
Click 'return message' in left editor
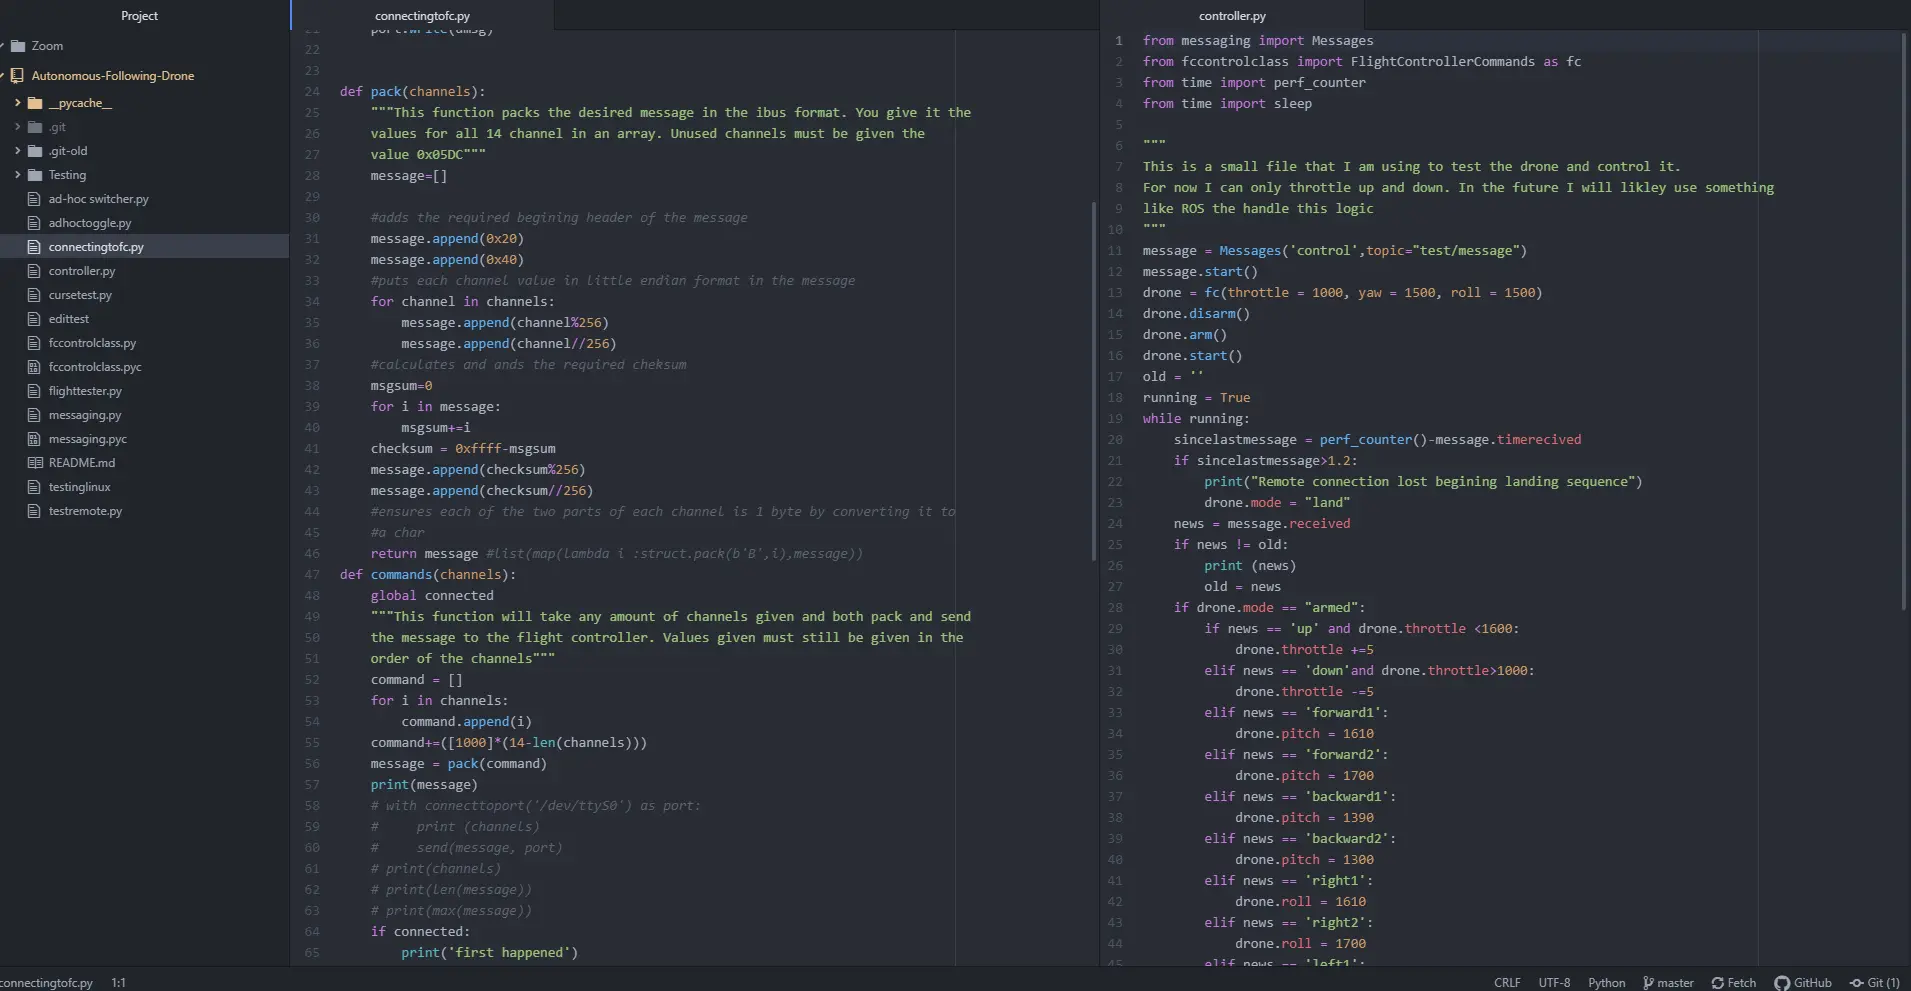(424, 553)
